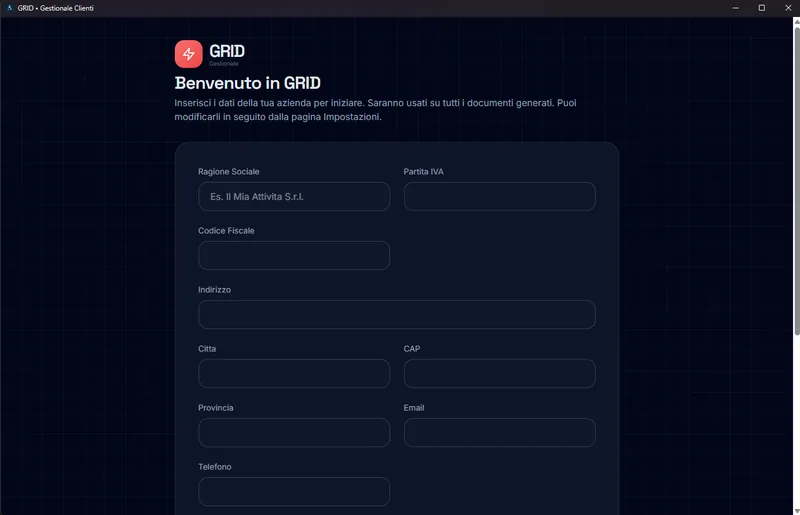Click the Email input field
Screen dimensions: 800x515
point(499,432)
